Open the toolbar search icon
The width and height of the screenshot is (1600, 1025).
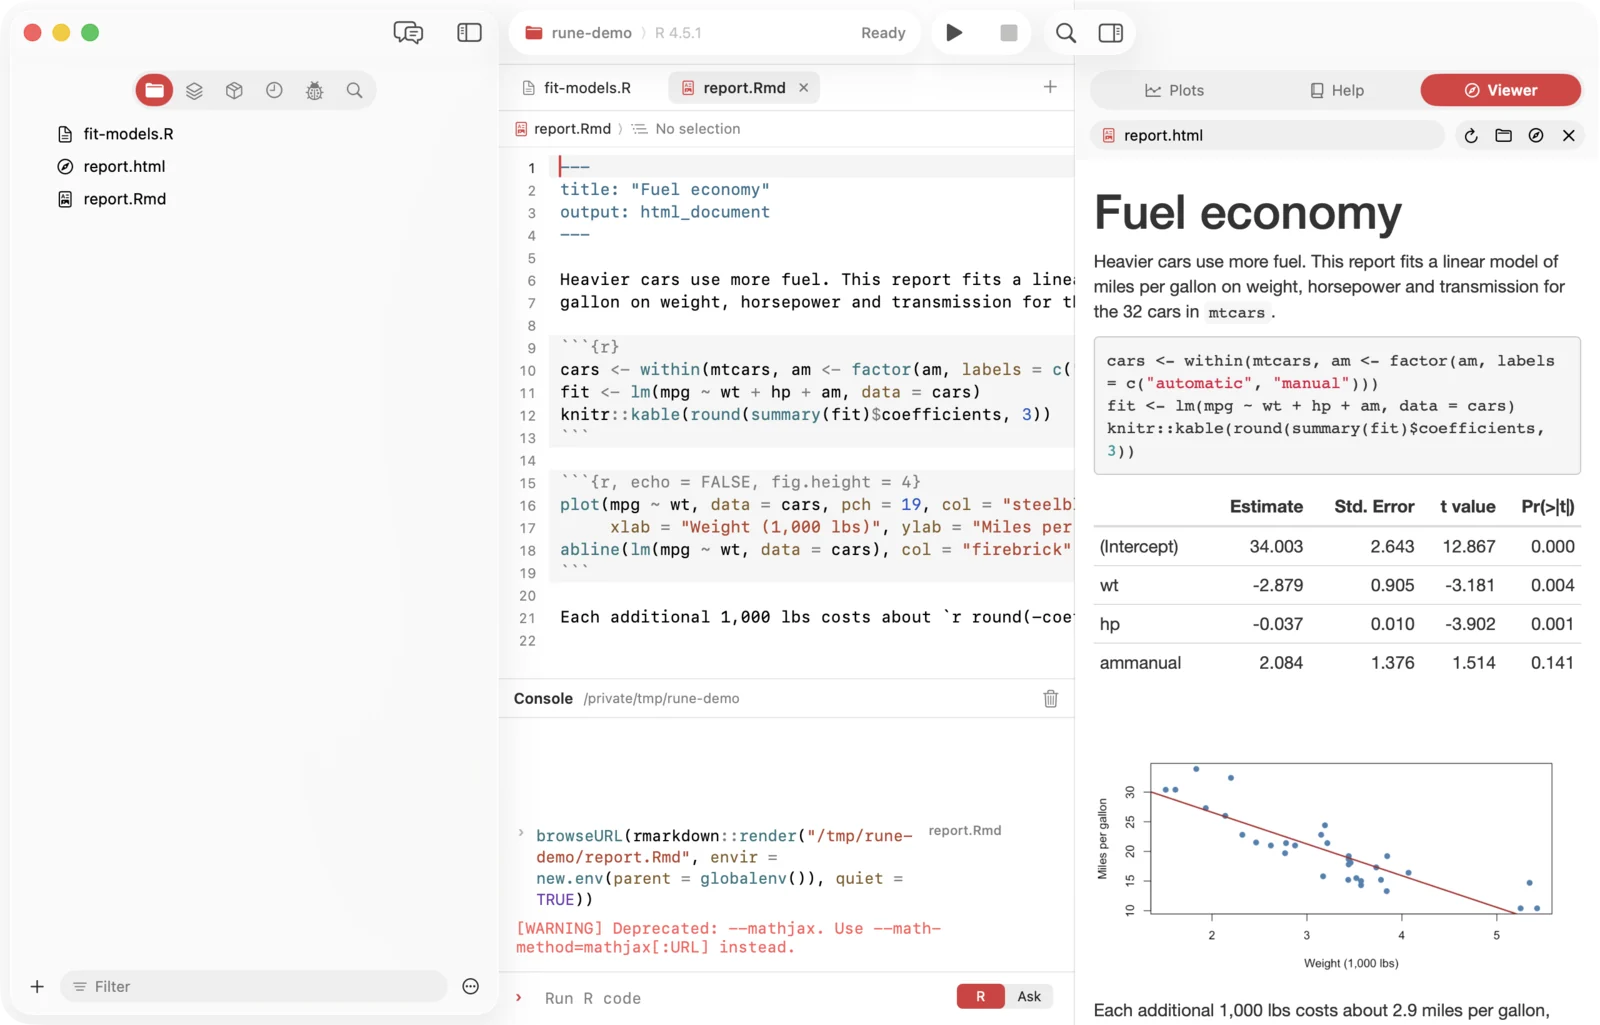pyautogui.click(x=1066, y=33)
